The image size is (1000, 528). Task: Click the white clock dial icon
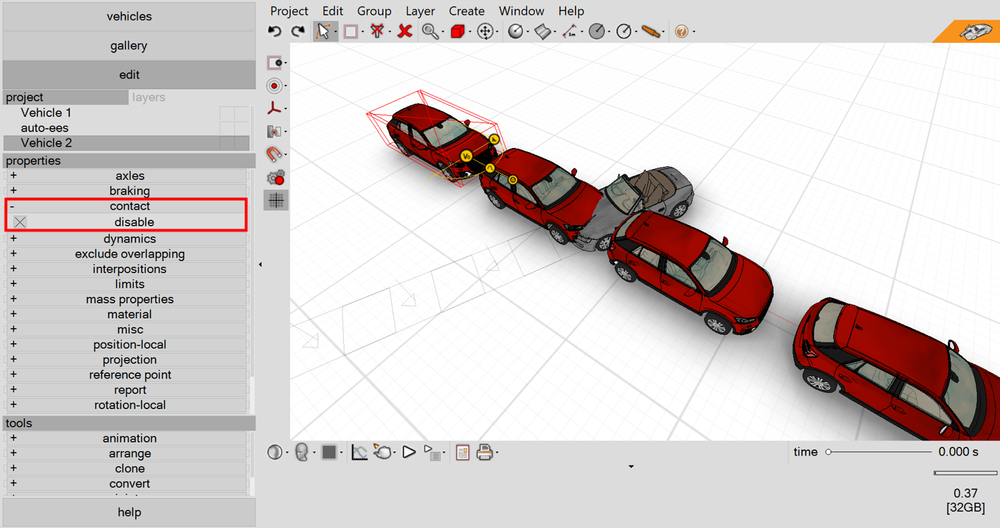[x=624, y=31]
